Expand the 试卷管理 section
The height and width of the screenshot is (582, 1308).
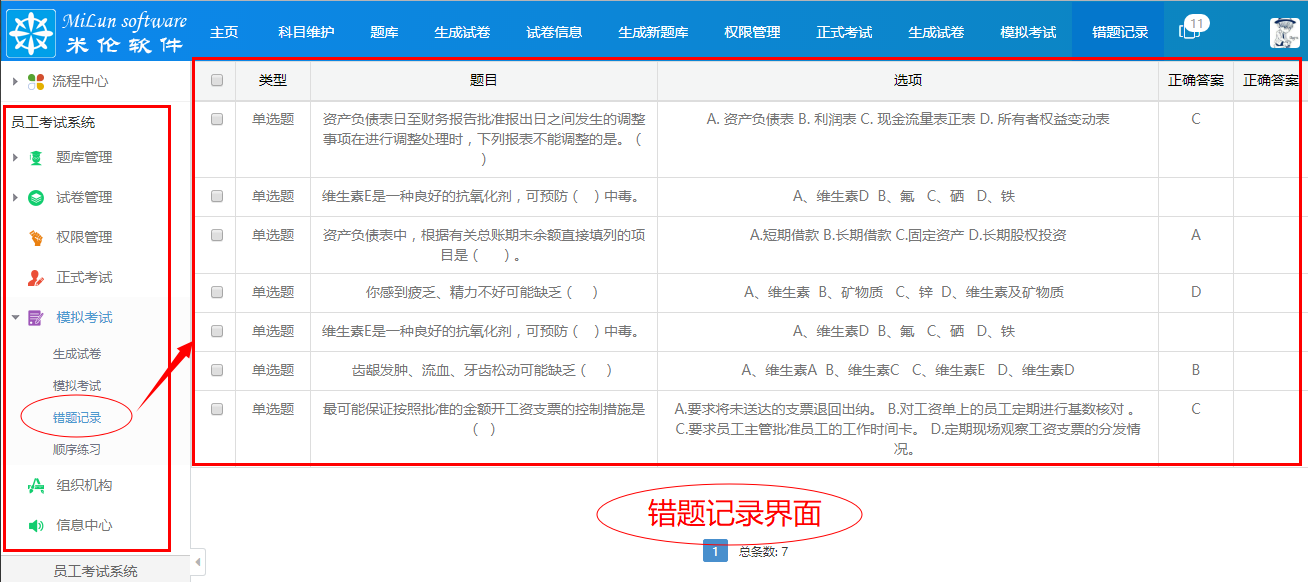pyautogui.click(x=14, y=197)
